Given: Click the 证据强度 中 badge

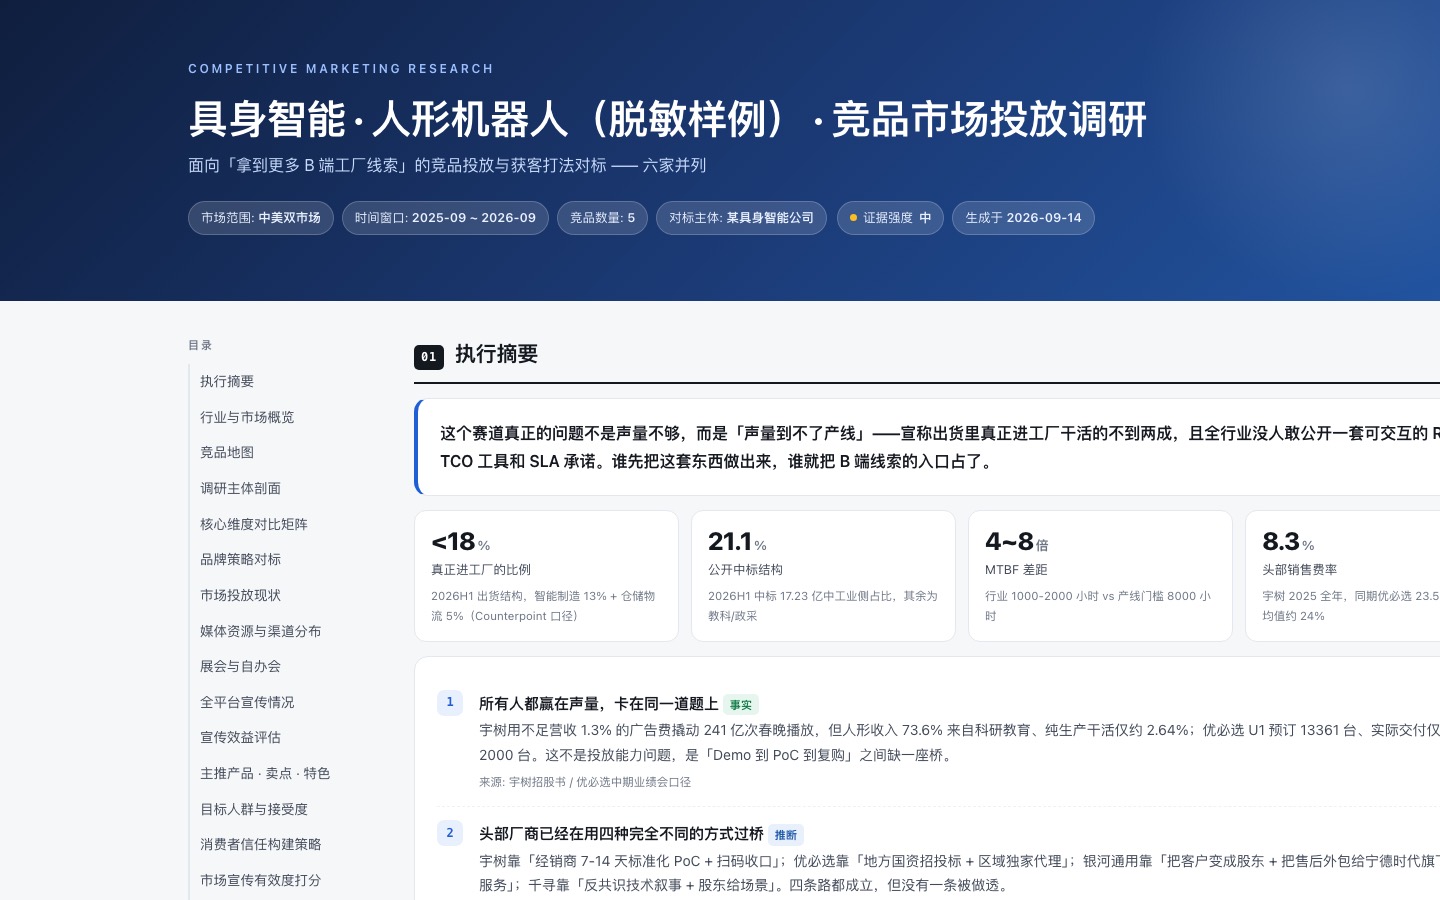Looking at the screenshot, I should 890,218.
